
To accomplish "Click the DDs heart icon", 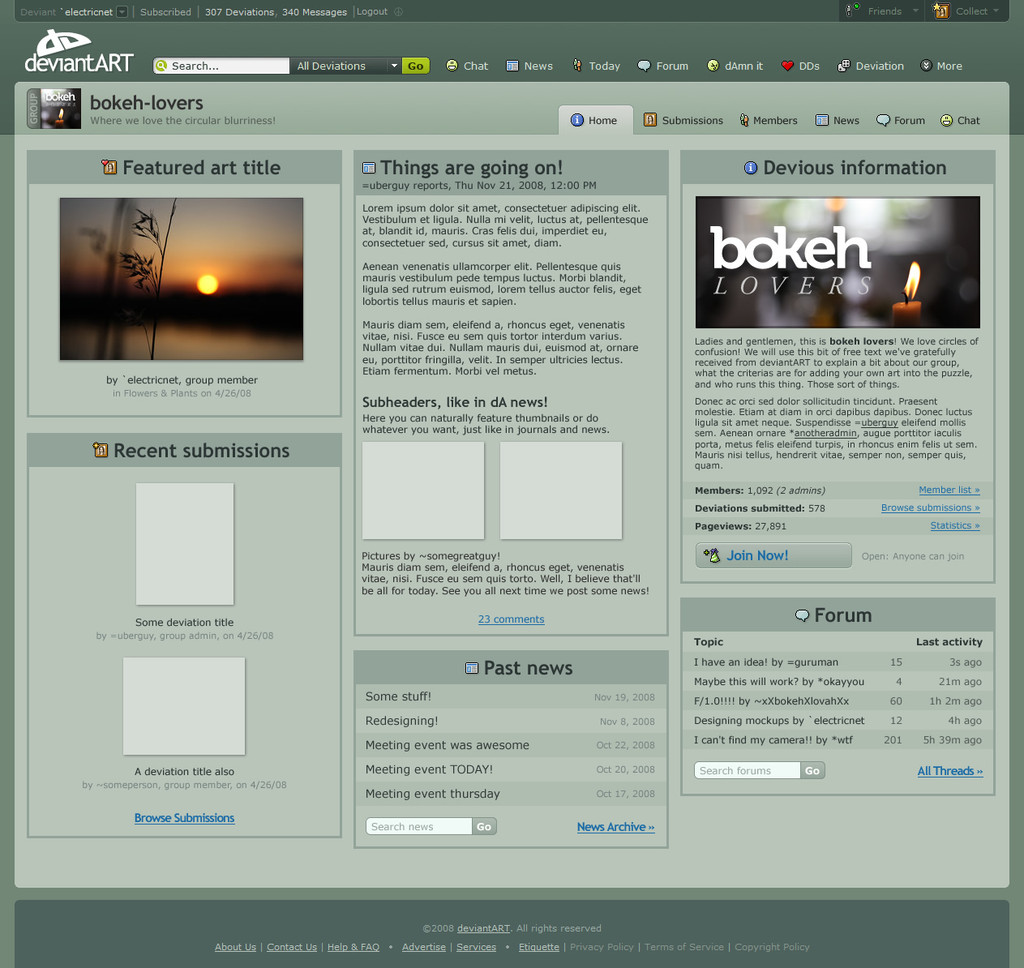I will click(788, 65).
